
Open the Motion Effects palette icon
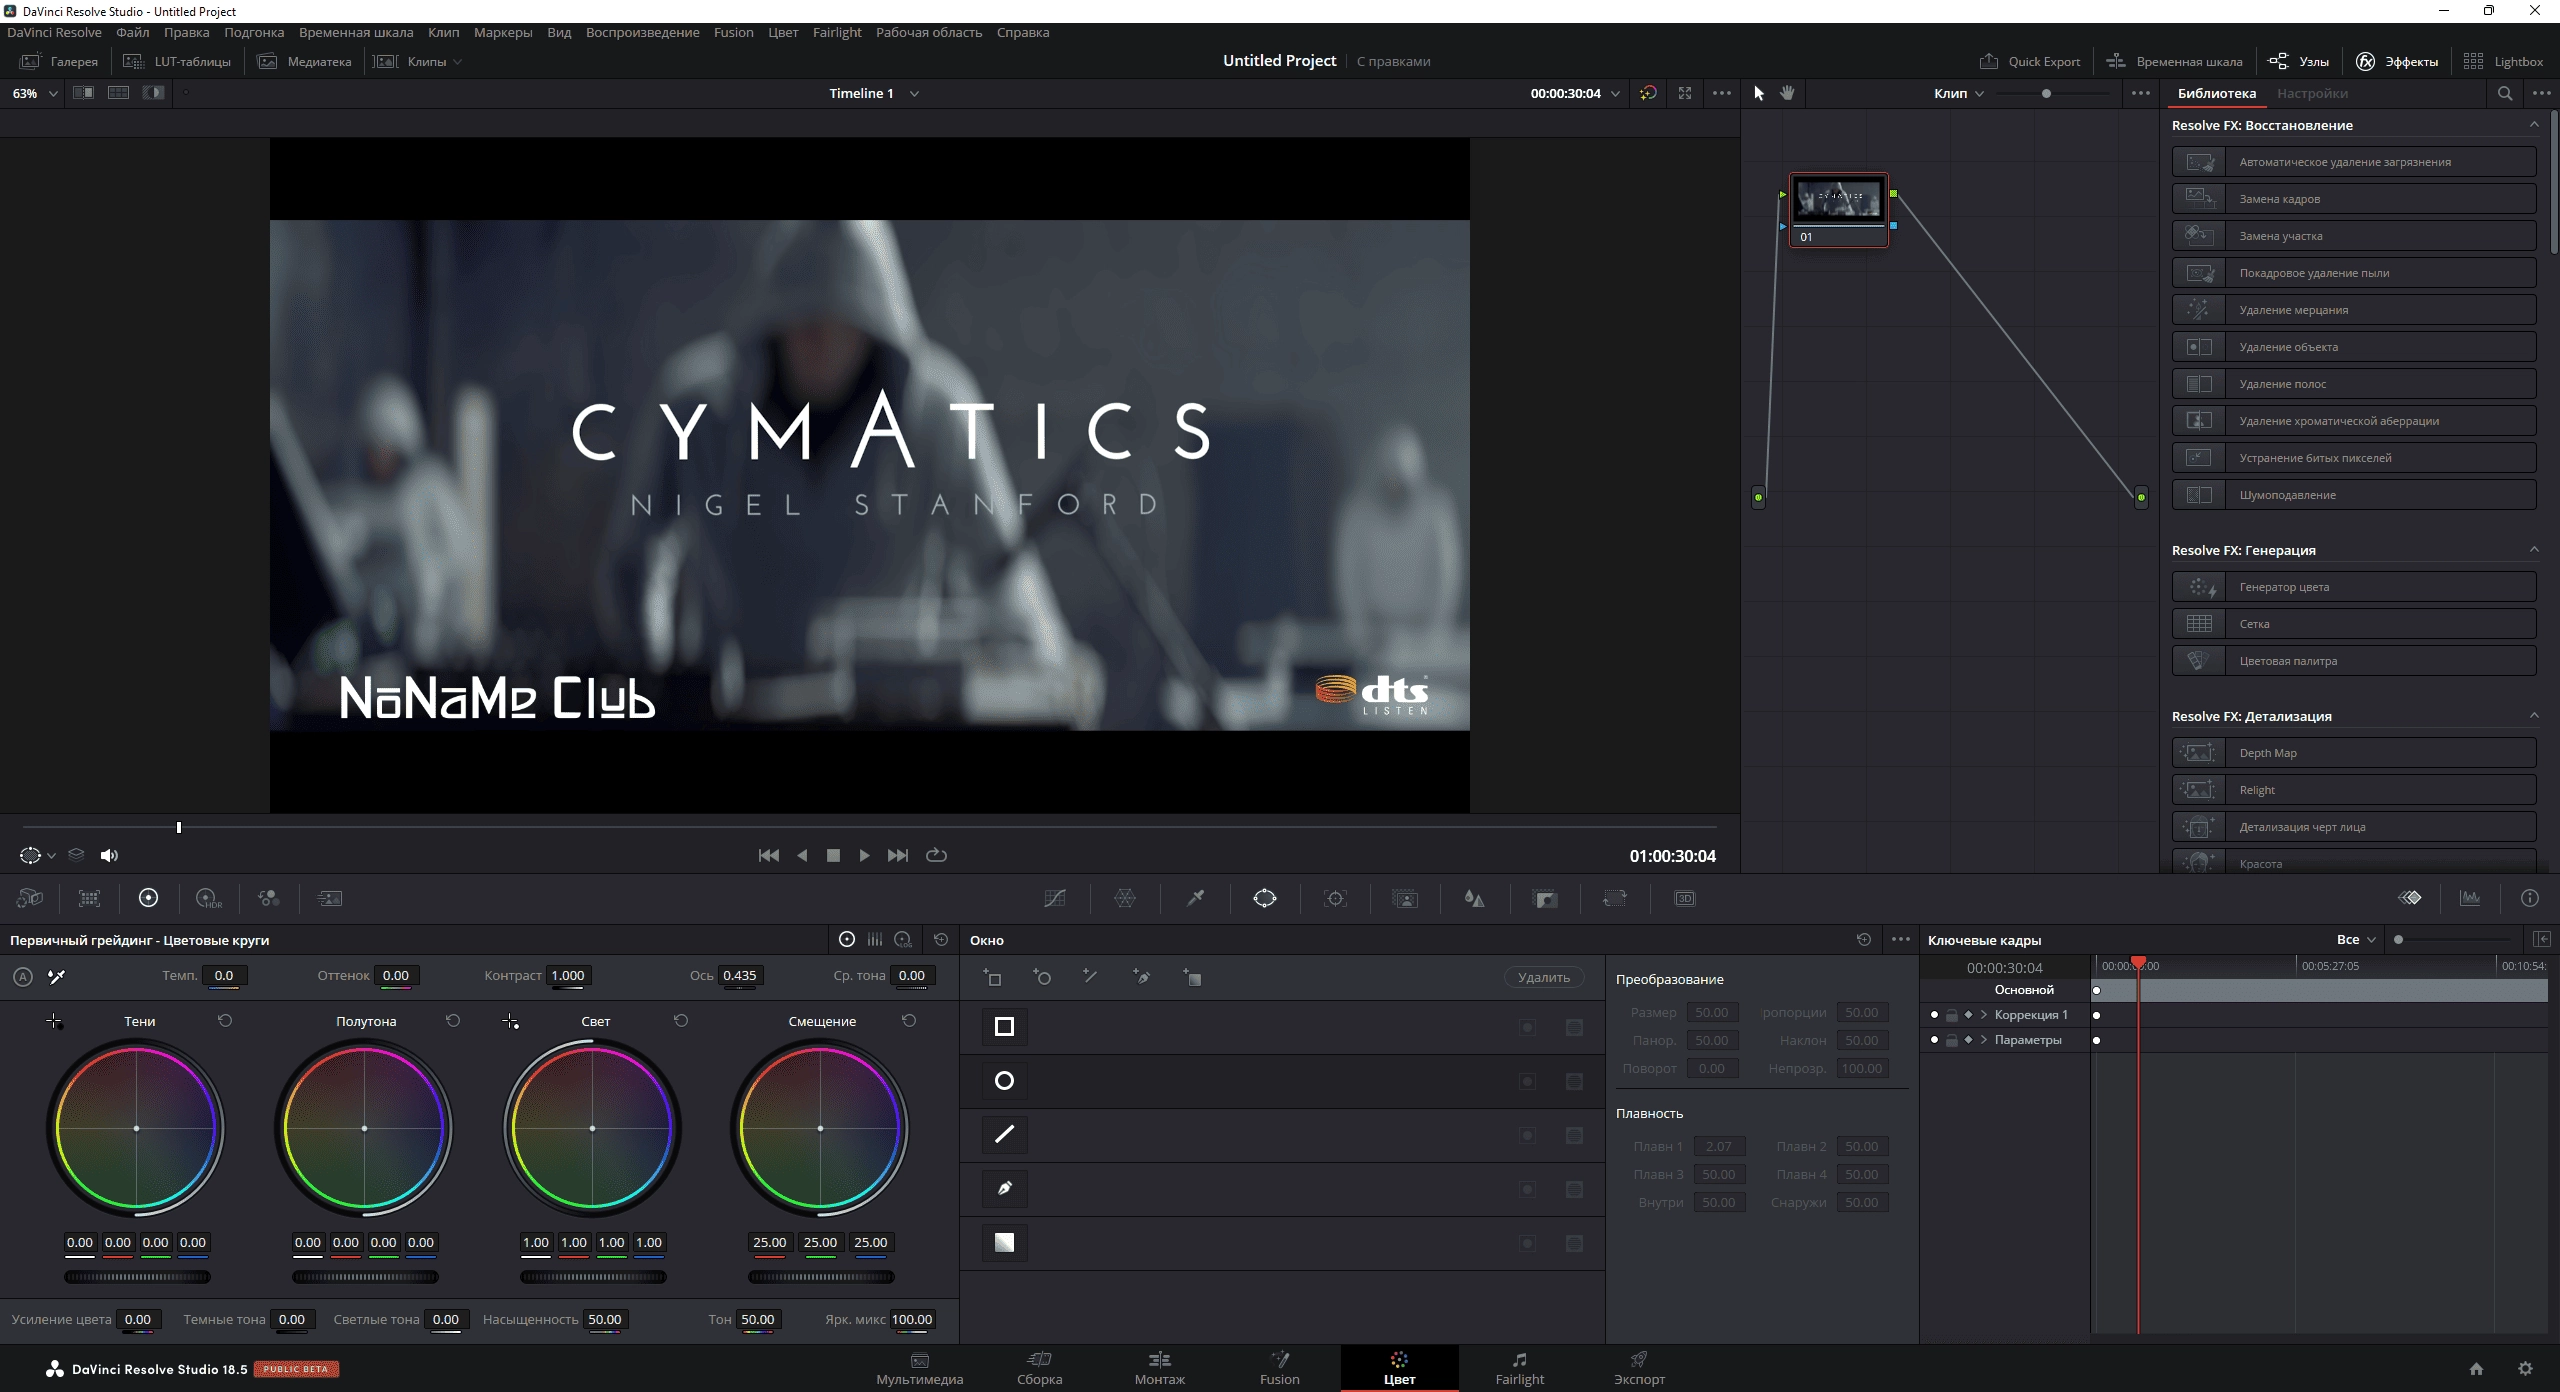(330, 898)
